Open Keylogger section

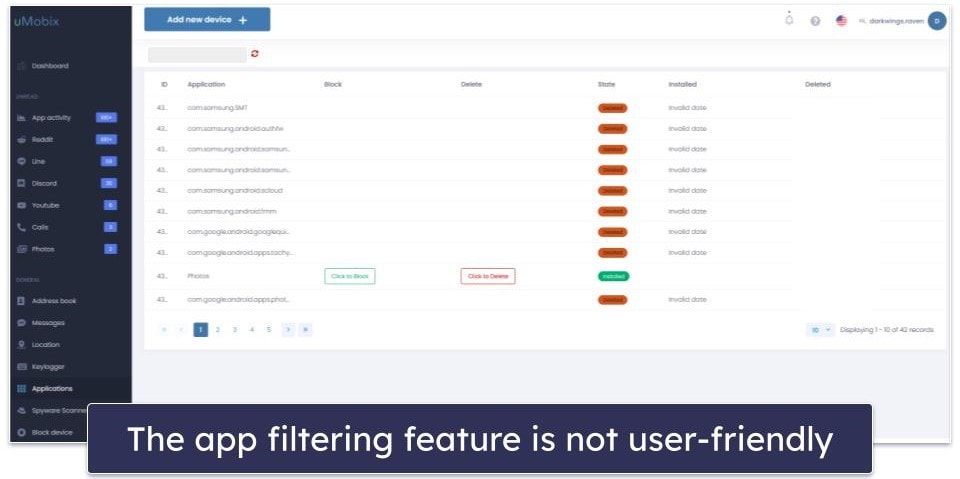pyautogui.click(x=48, y=367)
